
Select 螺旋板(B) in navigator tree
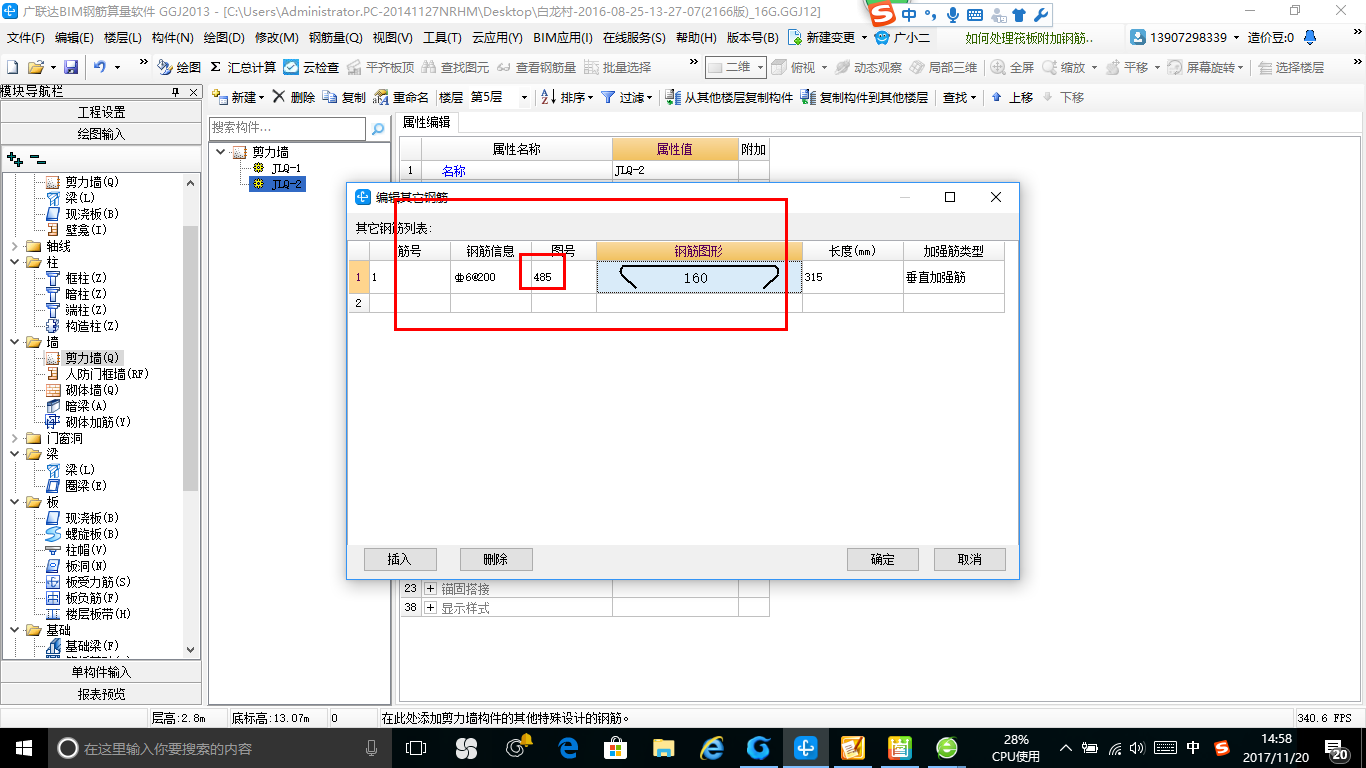click(92, 534)
